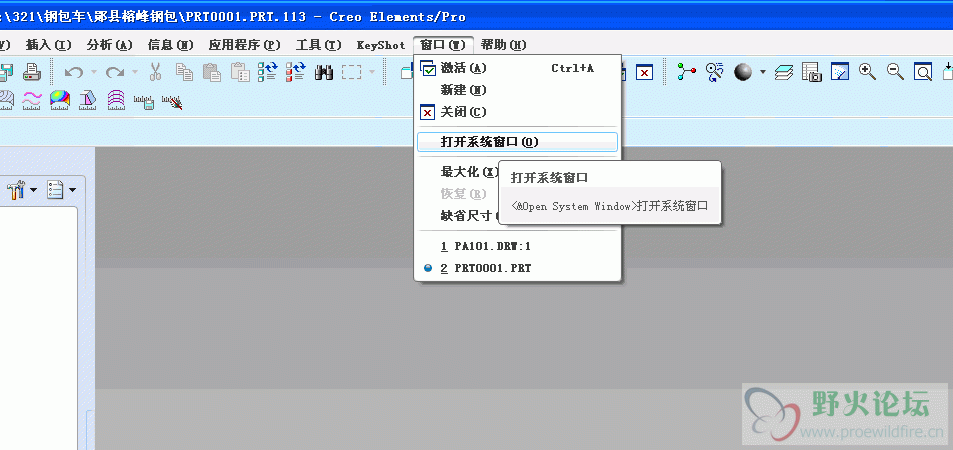Screen dimensions: 953x450
Task: Click the Regeneration Manager icon with red boxes
Action: (296, 72)
